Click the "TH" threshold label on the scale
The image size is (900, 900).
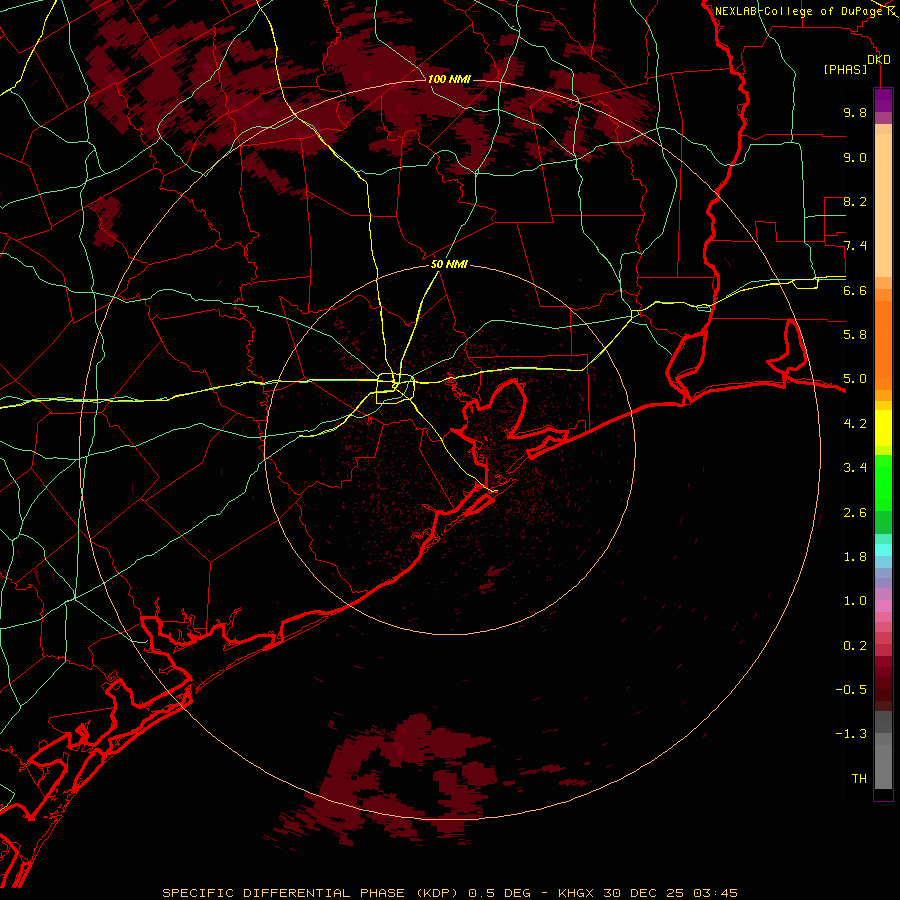point(859,779)
